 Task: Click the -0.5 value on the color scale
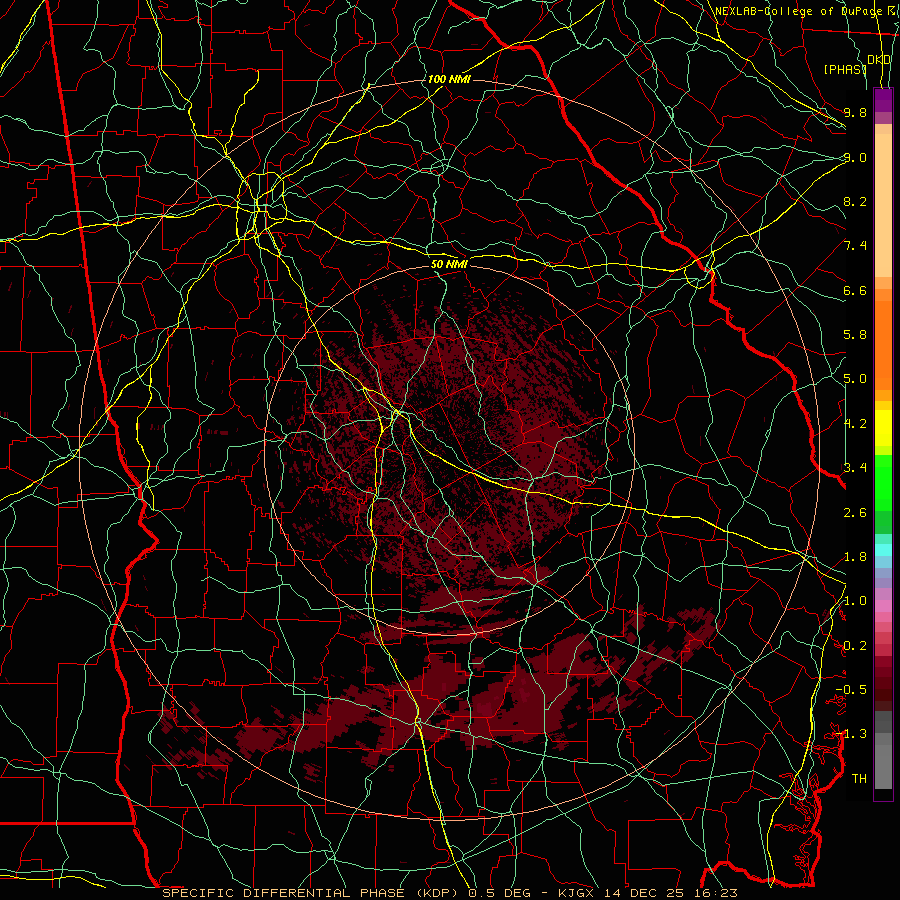click(851, 690)
